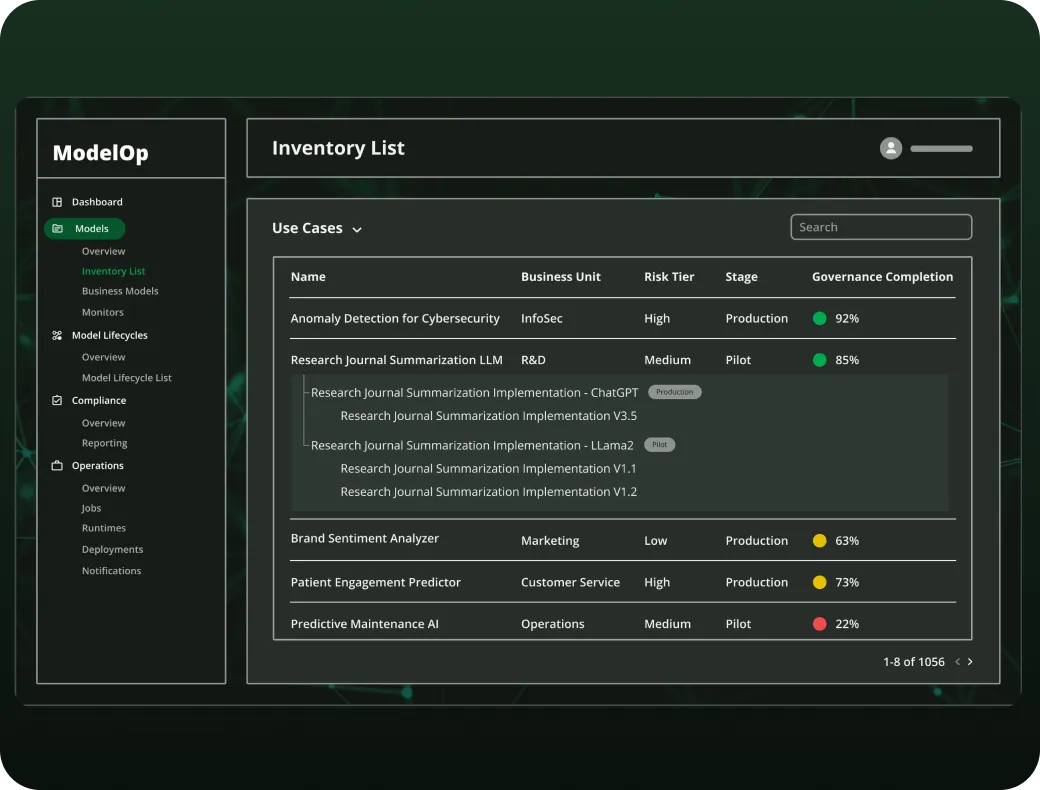Click the Pilot badge on the LLama2 implementation
Screen dimensions: 1040x790
pos(659,444)
